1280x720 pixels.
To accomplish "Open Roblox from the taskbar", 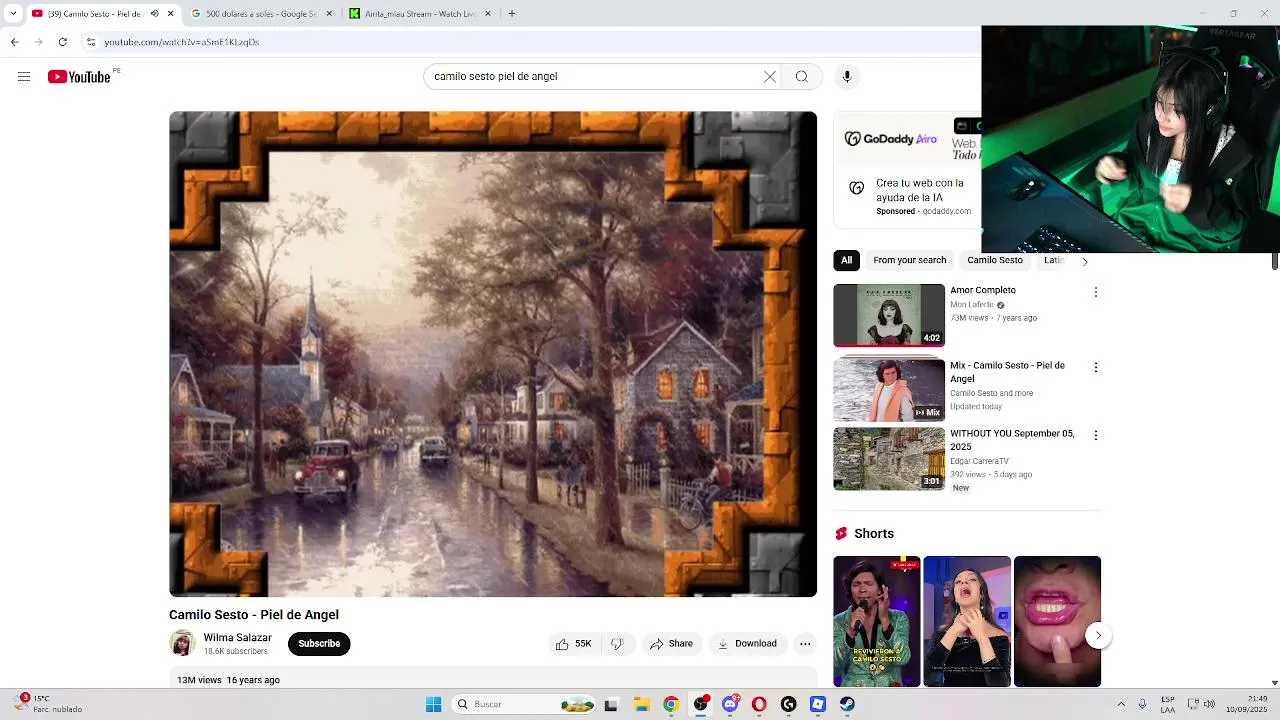I will pyautogui.click(x=818, y=704).
